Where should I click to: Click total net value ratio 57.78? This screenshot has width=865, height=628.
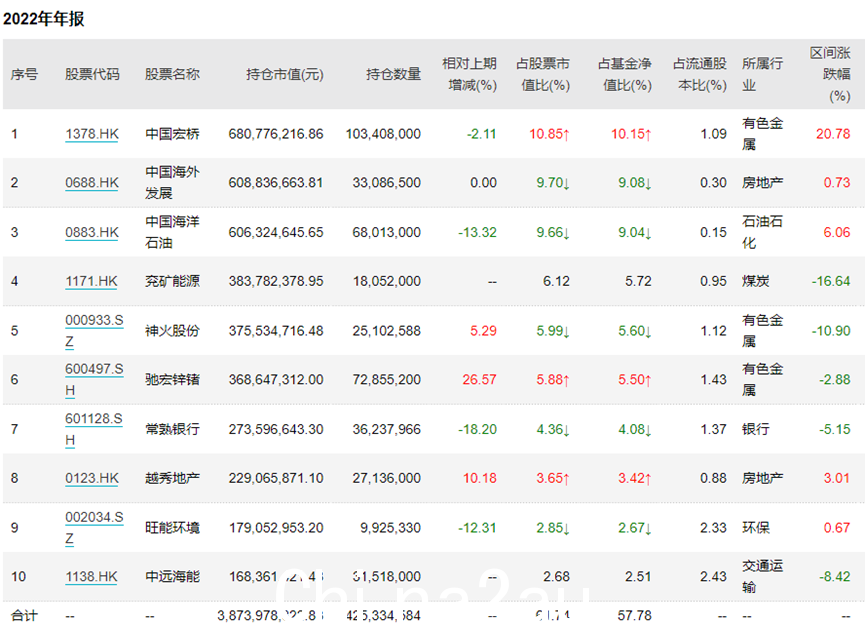tap(634, 615)
